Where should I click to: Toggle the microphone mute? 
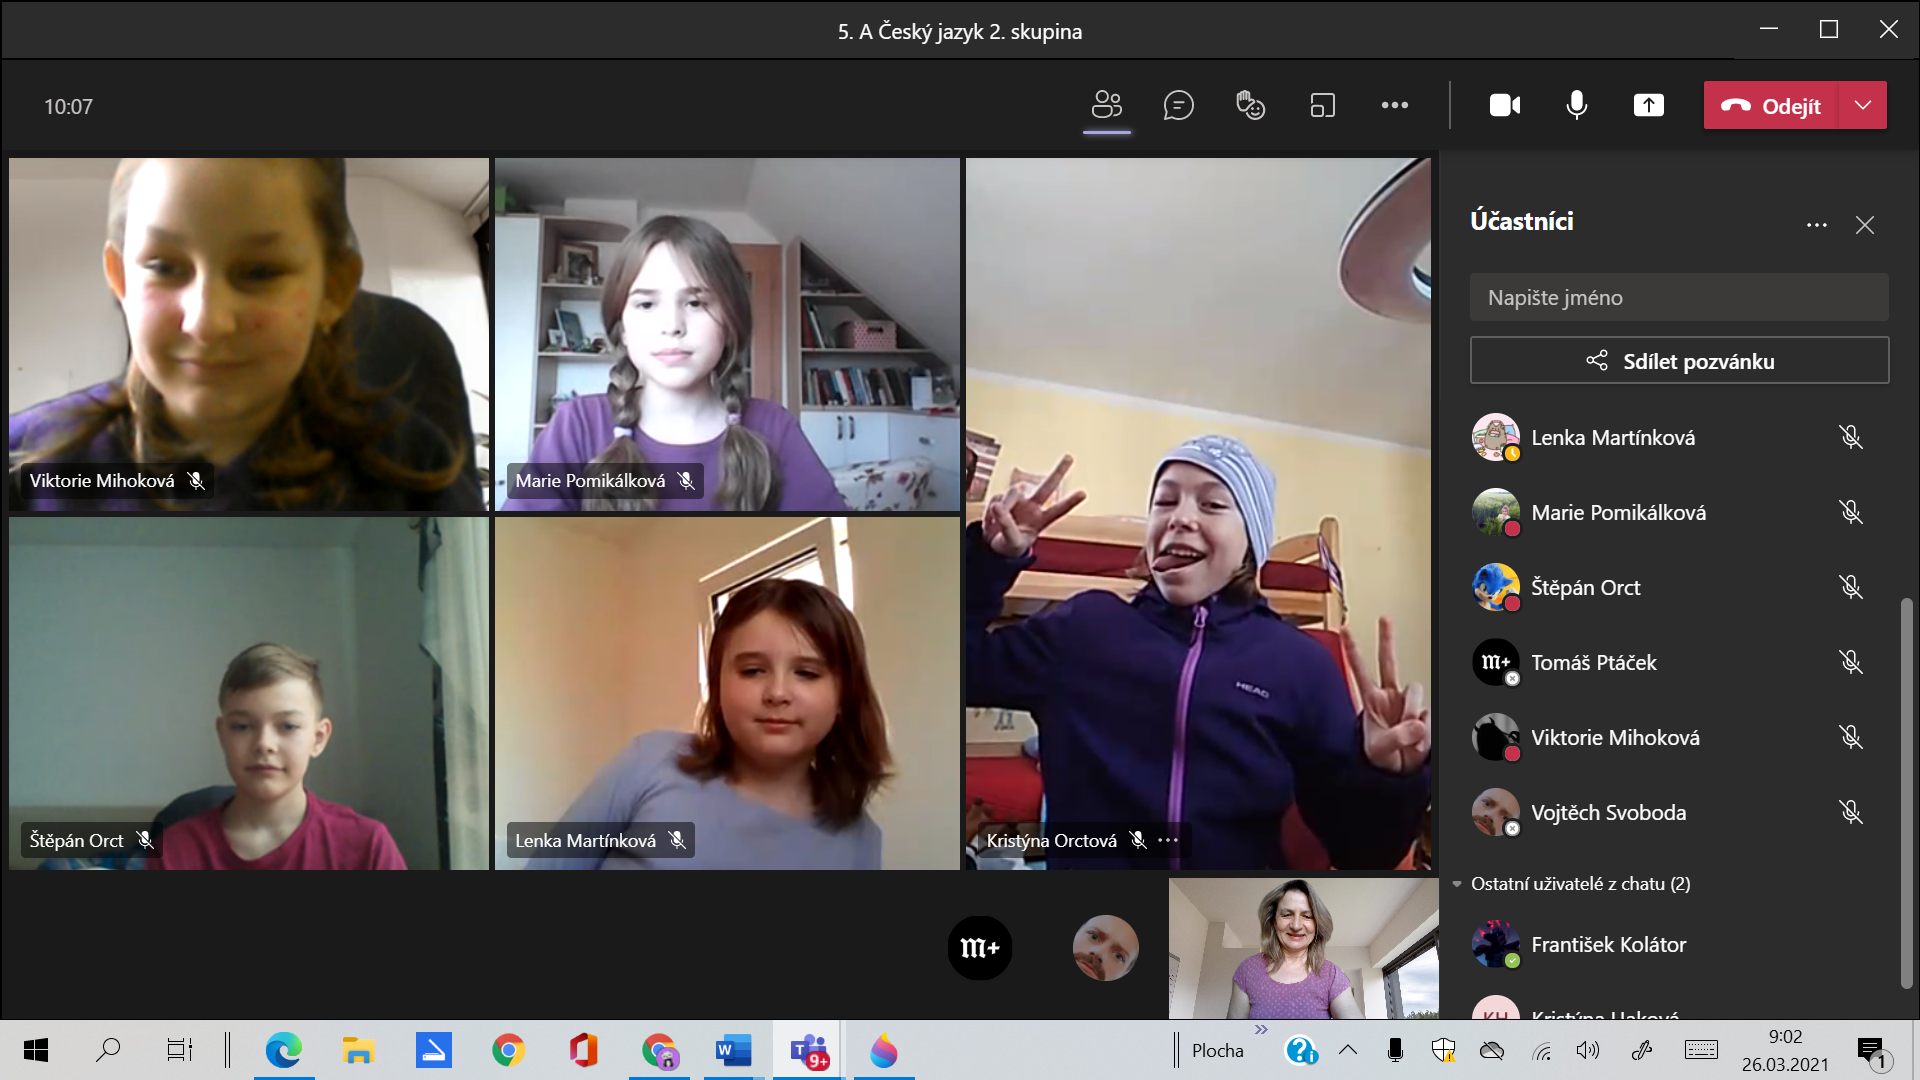(1576, 105)
